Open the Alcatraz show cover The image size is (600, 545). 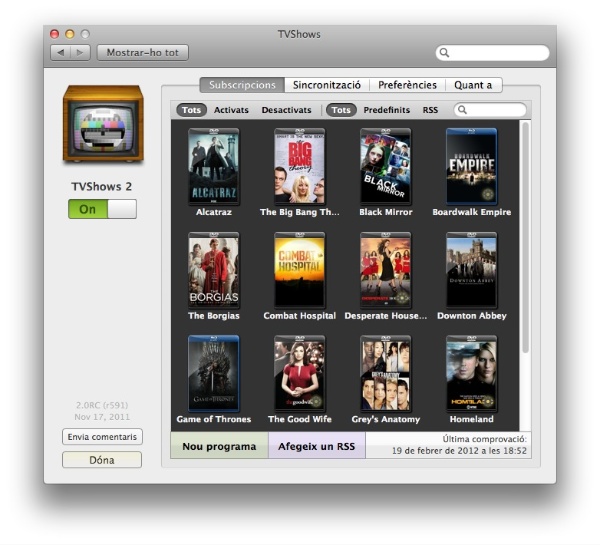click(214, 166)
